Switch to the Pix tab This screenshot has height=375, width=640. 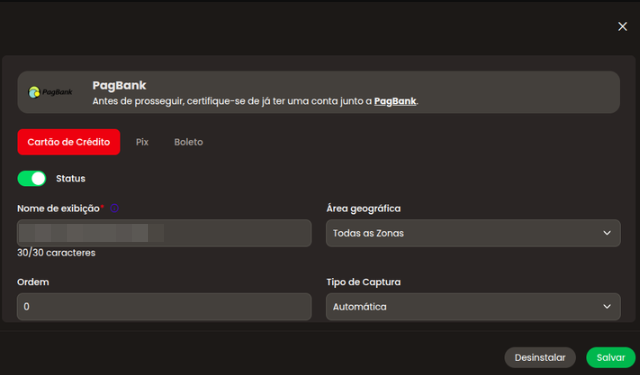coord(142,142)
